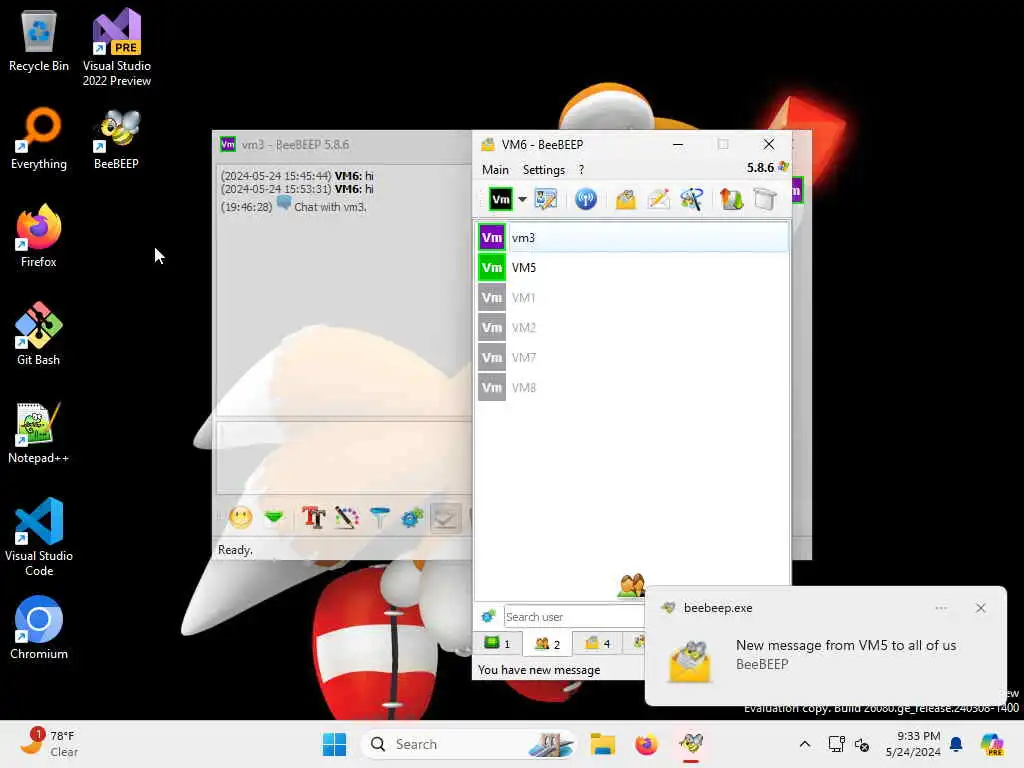Open the Everything desktop shortcut
Image resolution: width=1024 pixels, height=768 pixels.
[39, 138]
